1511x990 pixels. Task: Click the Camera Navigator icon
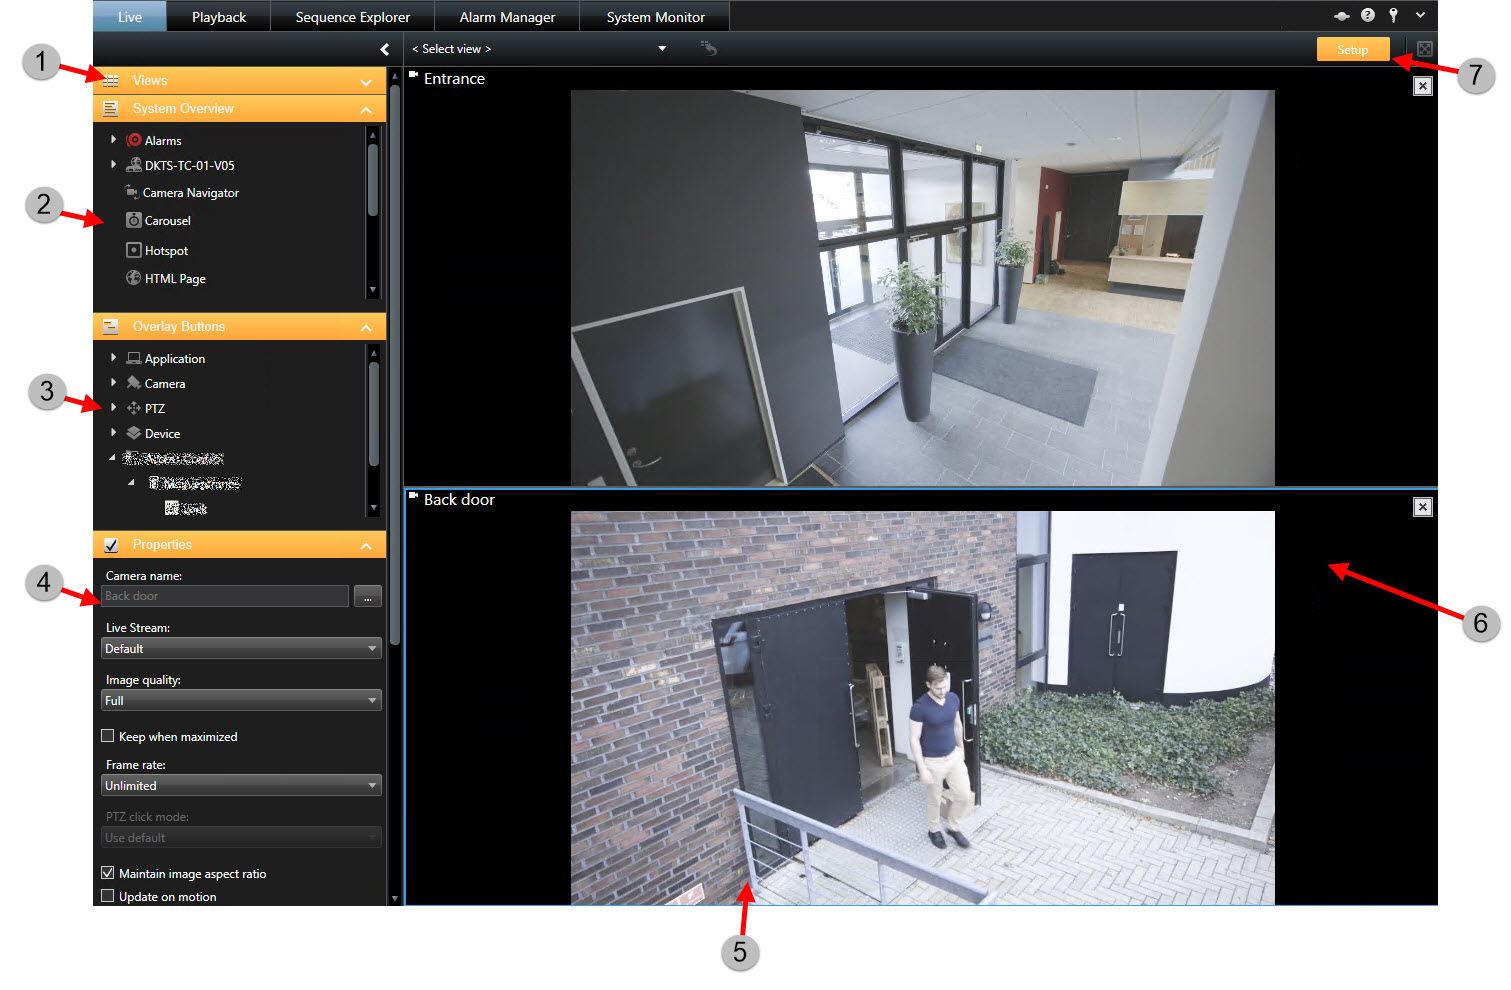(132, 192)
